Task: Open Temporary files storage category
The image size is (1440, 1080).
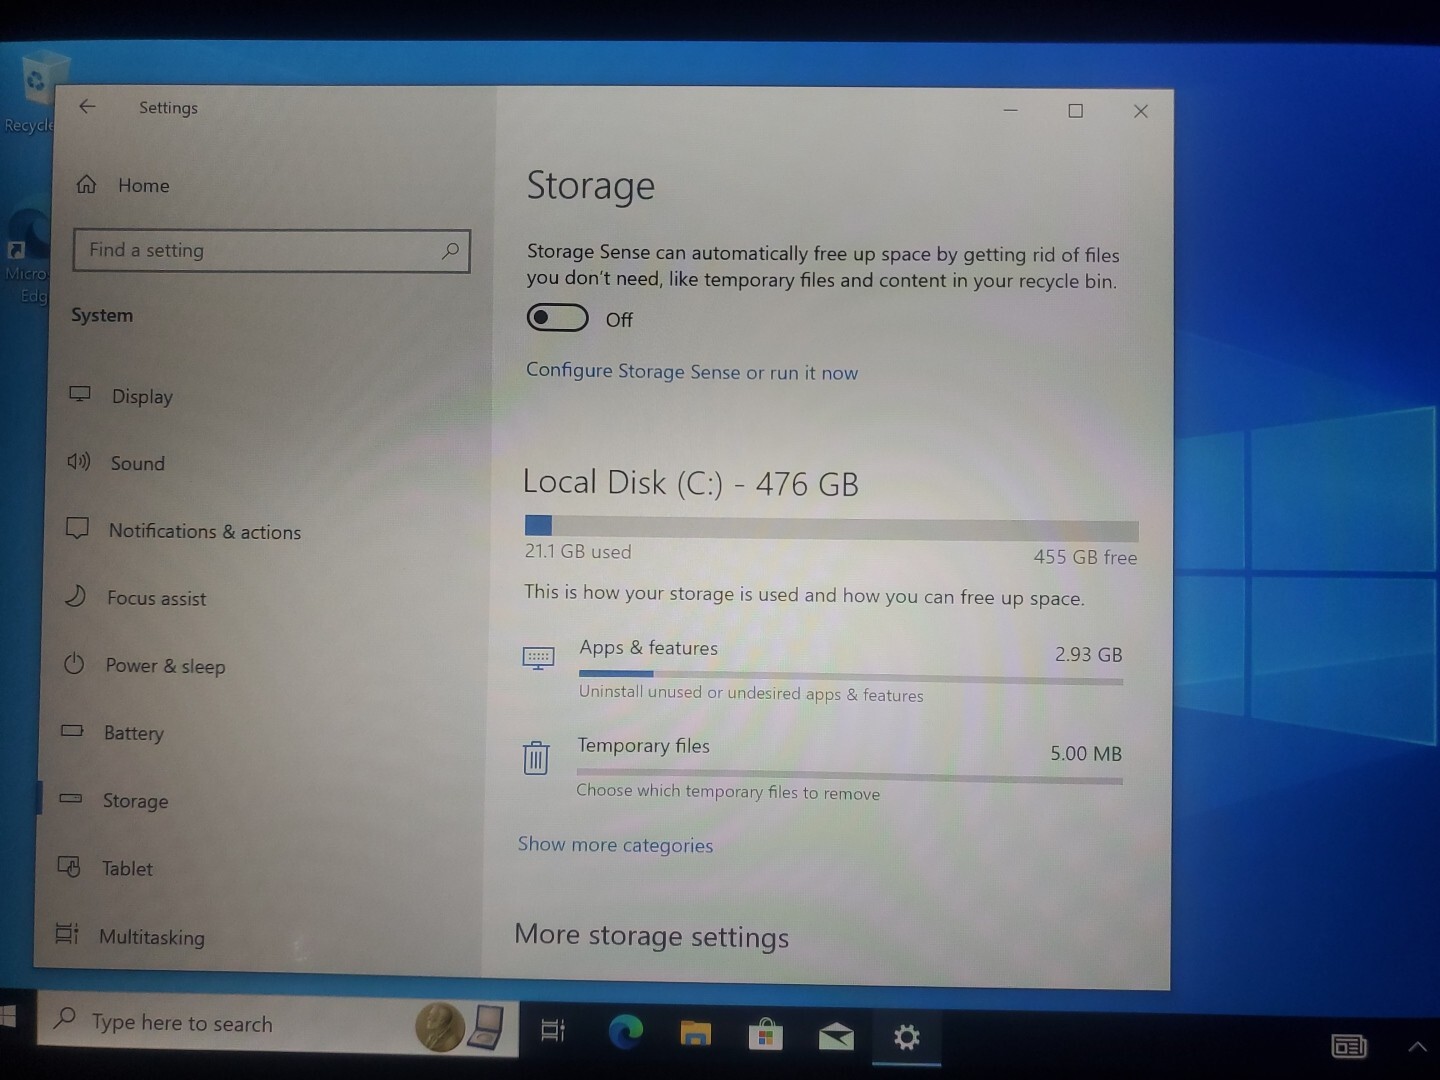Action: [x=822, y=768]
